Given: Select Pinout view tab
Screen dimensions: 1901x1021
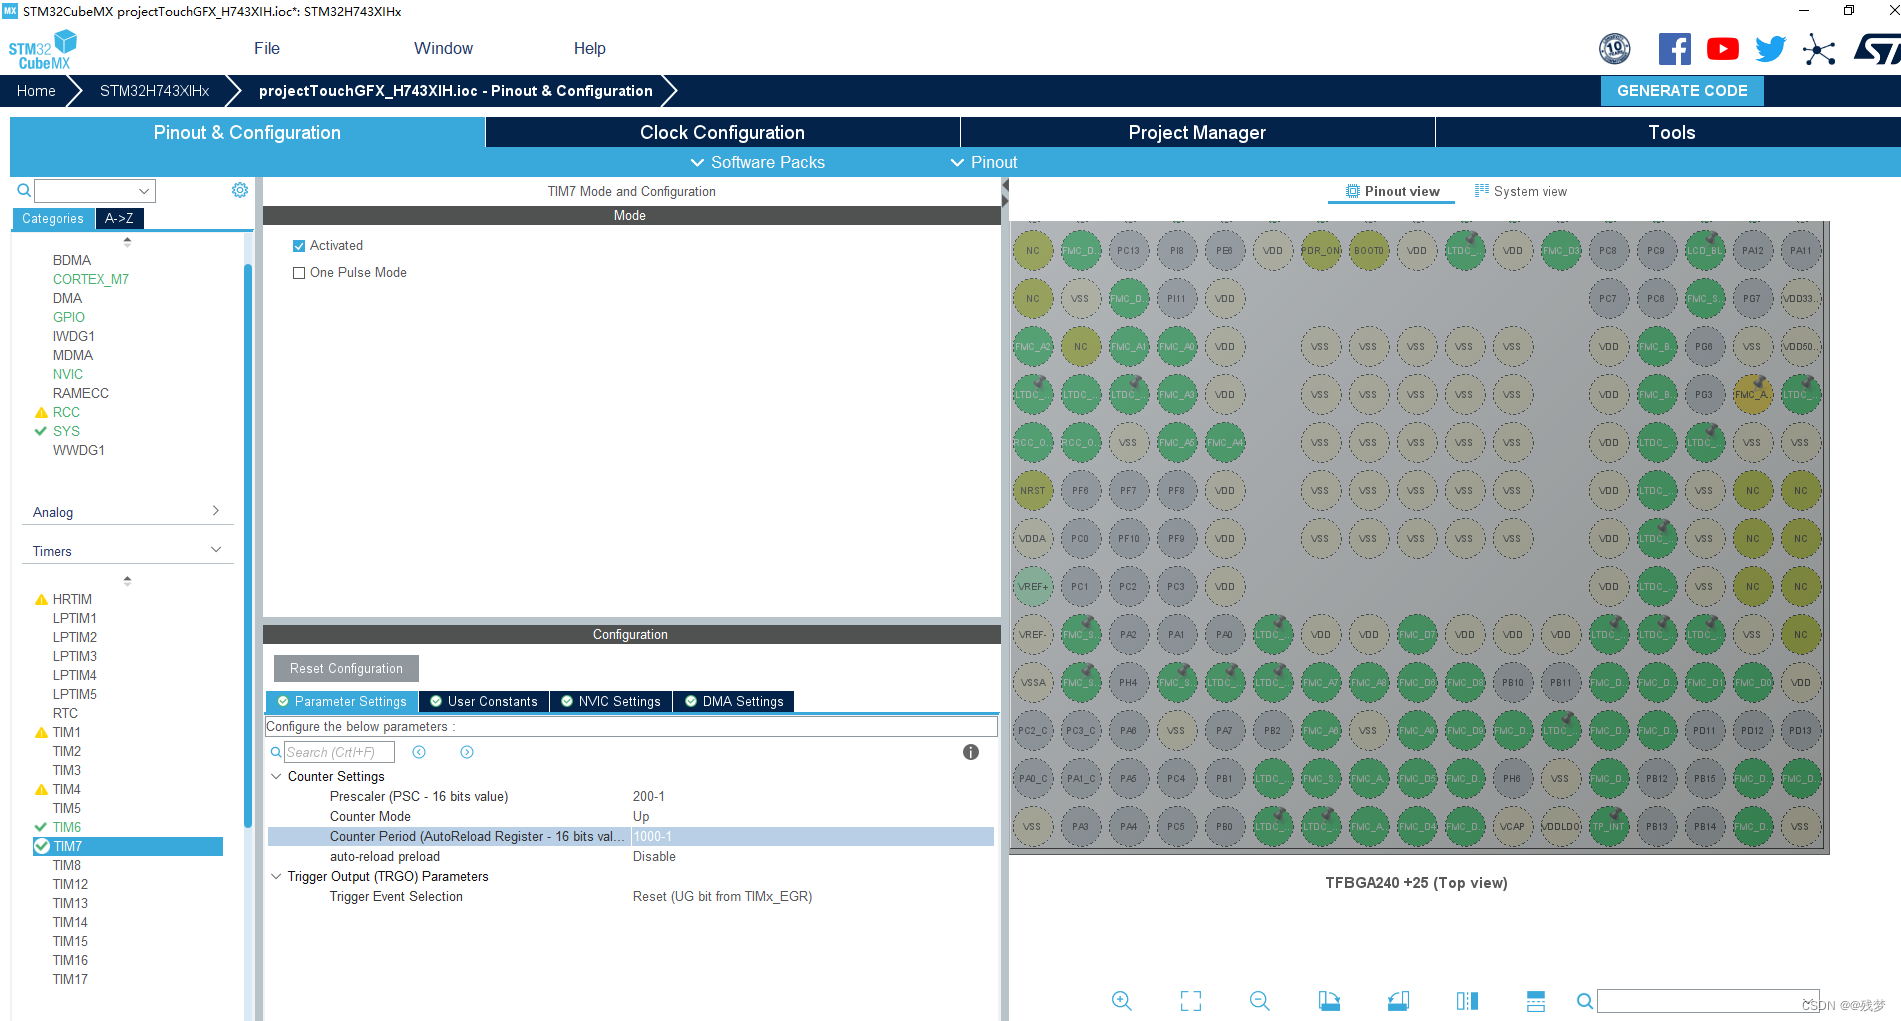Looking at the screenshot, I should click(1391, 191).
